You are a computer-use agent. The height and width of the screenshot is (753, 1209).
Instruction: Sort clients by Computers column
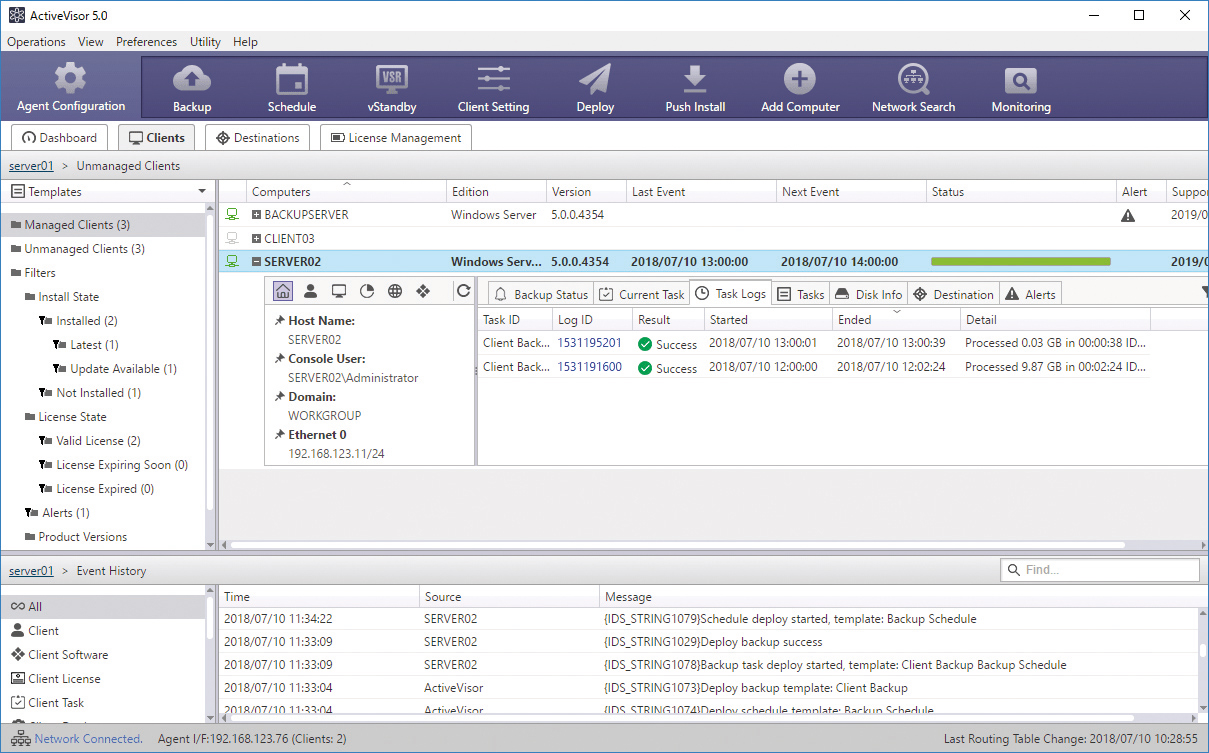[x=346, y=192]
